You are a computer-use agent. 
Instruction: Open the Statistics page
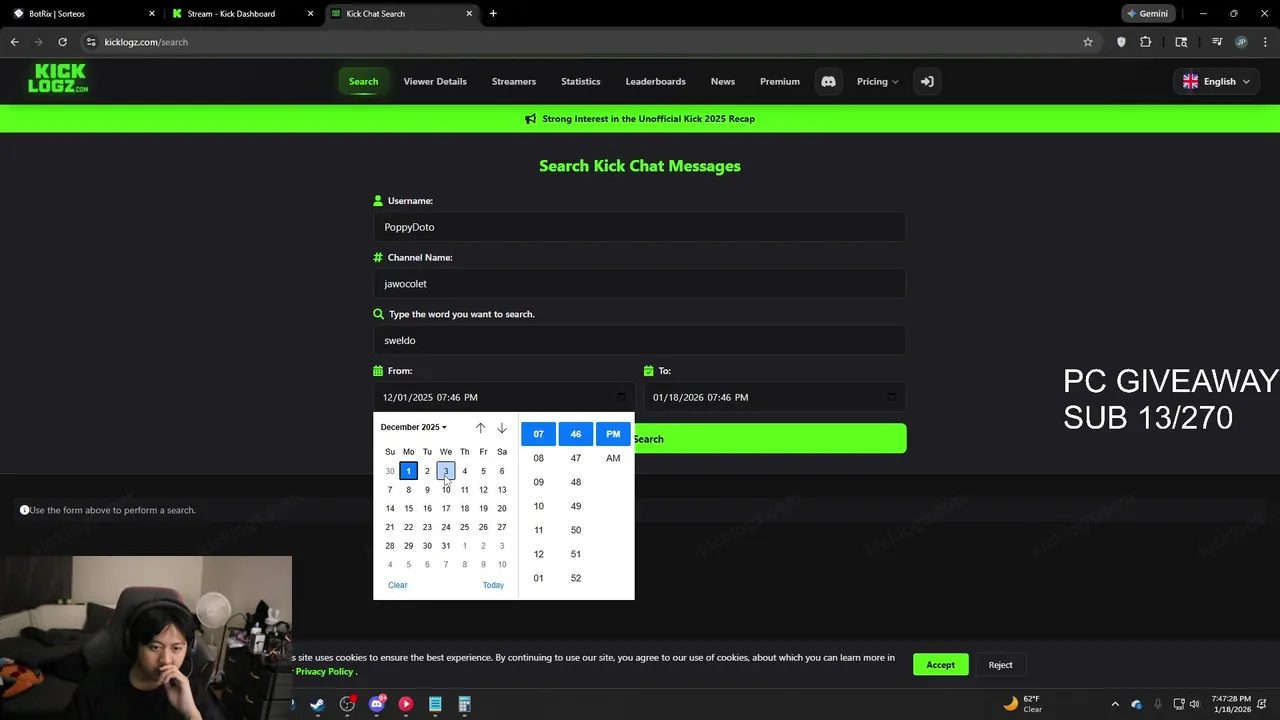point(581,81)
